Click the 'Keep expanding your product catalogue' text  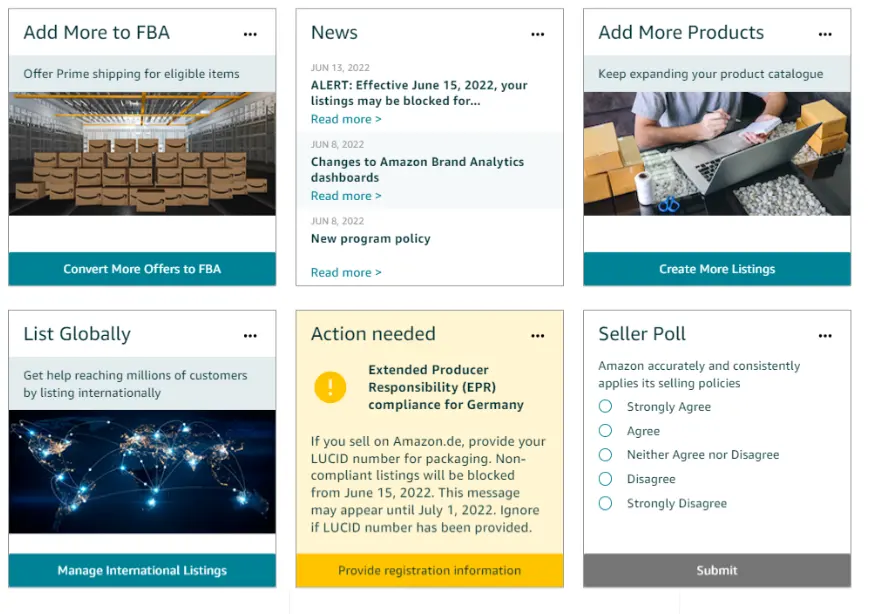pos(711,74)
